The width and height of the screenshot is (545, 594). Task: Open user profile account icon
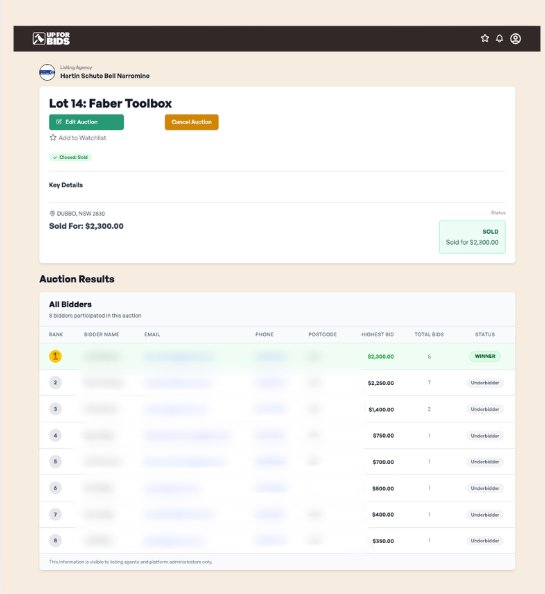coord(515,39)
